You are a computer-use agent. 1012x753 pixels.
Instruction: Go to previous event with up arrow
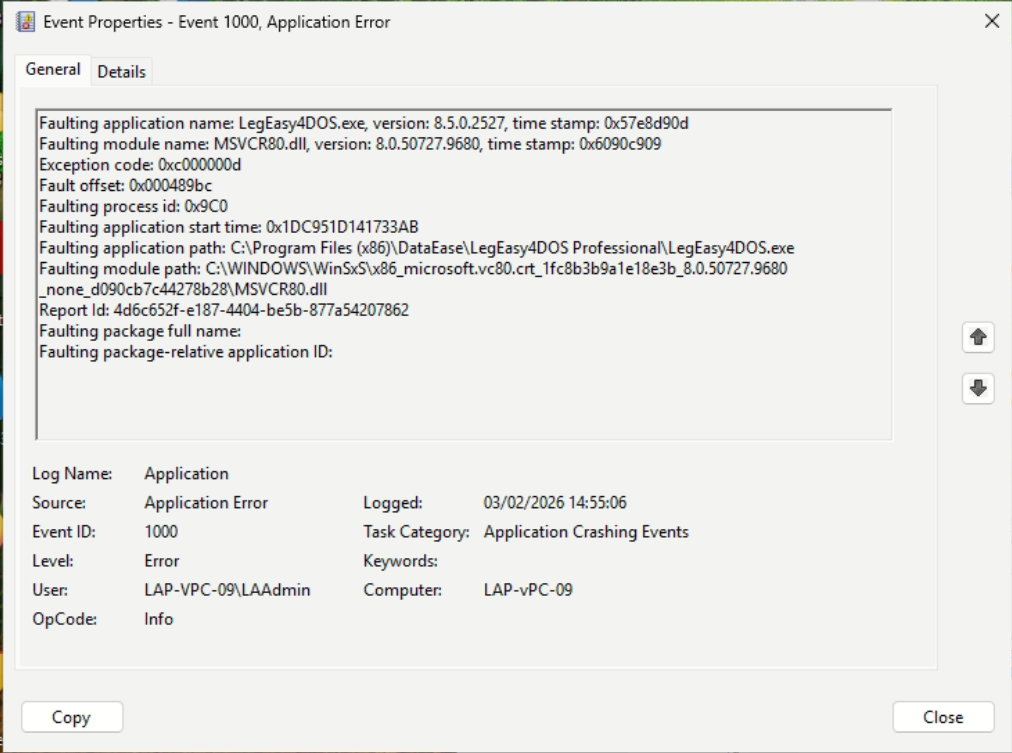978,338
